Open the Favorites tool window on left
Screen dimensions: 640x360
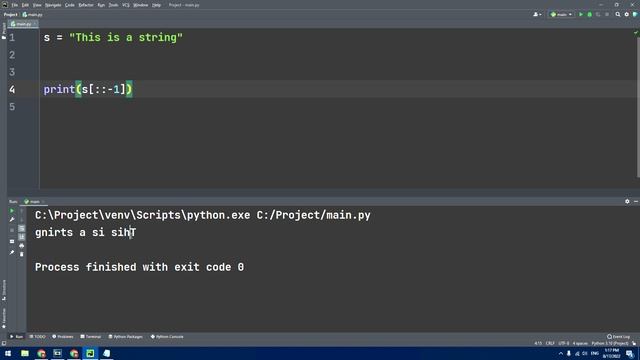[x=4, y=318]
